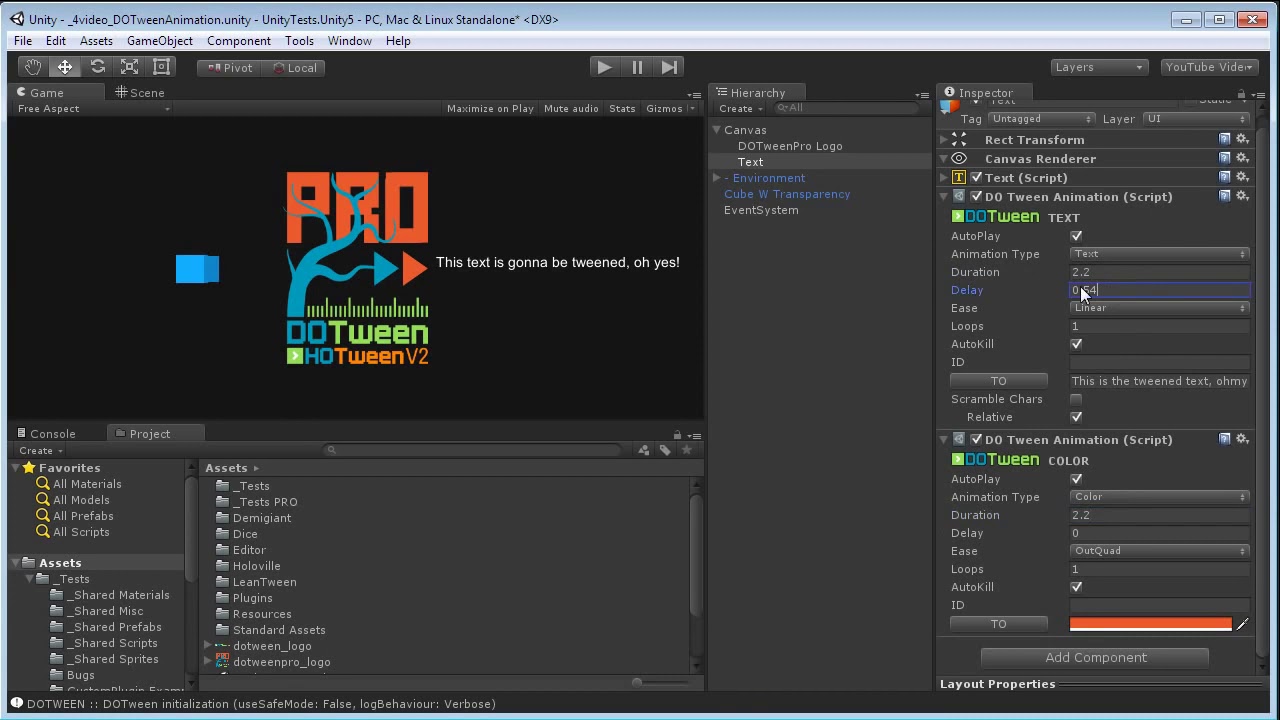1280x720 pixels.
Task: Open Animation Type Color dropdown
Action: tap(1160, 497)
